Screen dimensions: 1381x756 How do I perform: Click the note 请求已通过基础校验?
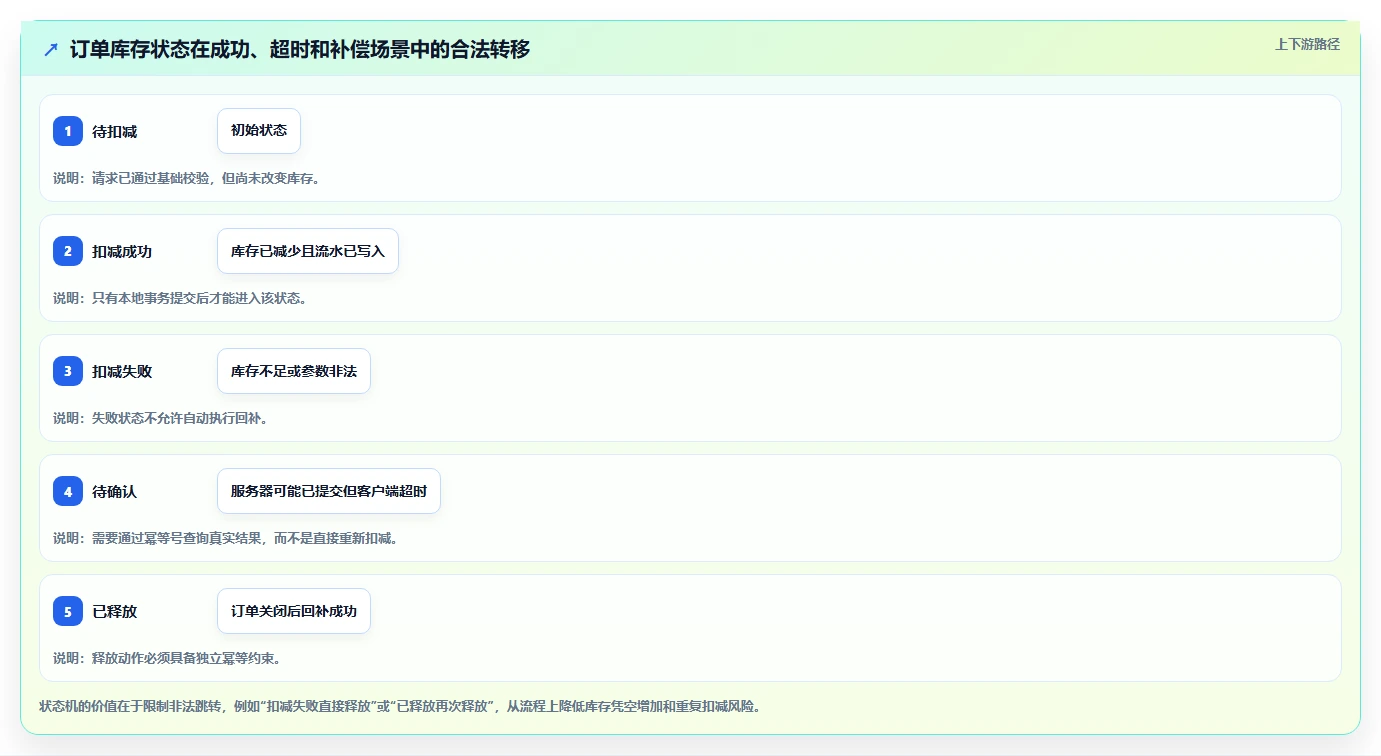186,178
